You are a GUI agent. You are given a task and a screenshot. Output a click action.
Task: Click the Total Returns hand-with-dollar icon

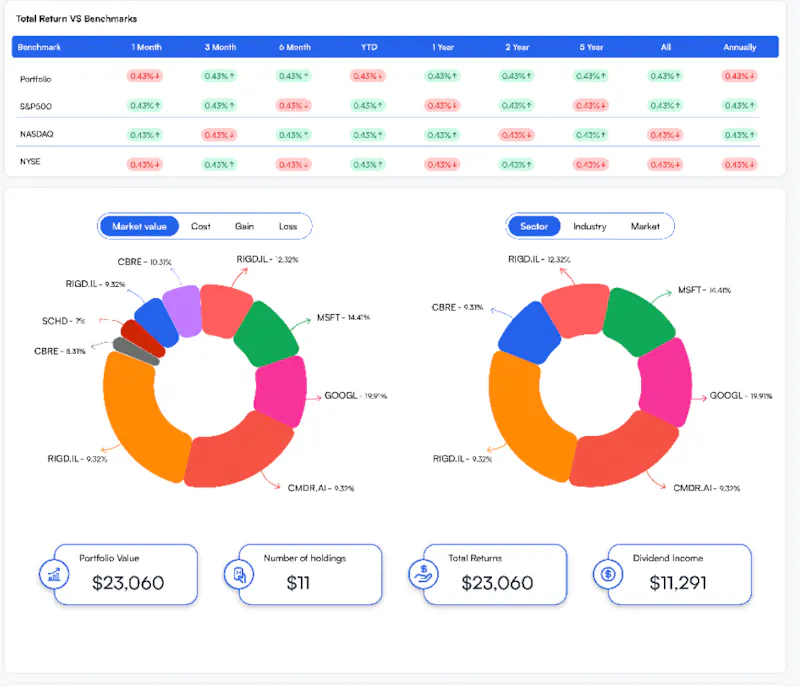[423, 574]
